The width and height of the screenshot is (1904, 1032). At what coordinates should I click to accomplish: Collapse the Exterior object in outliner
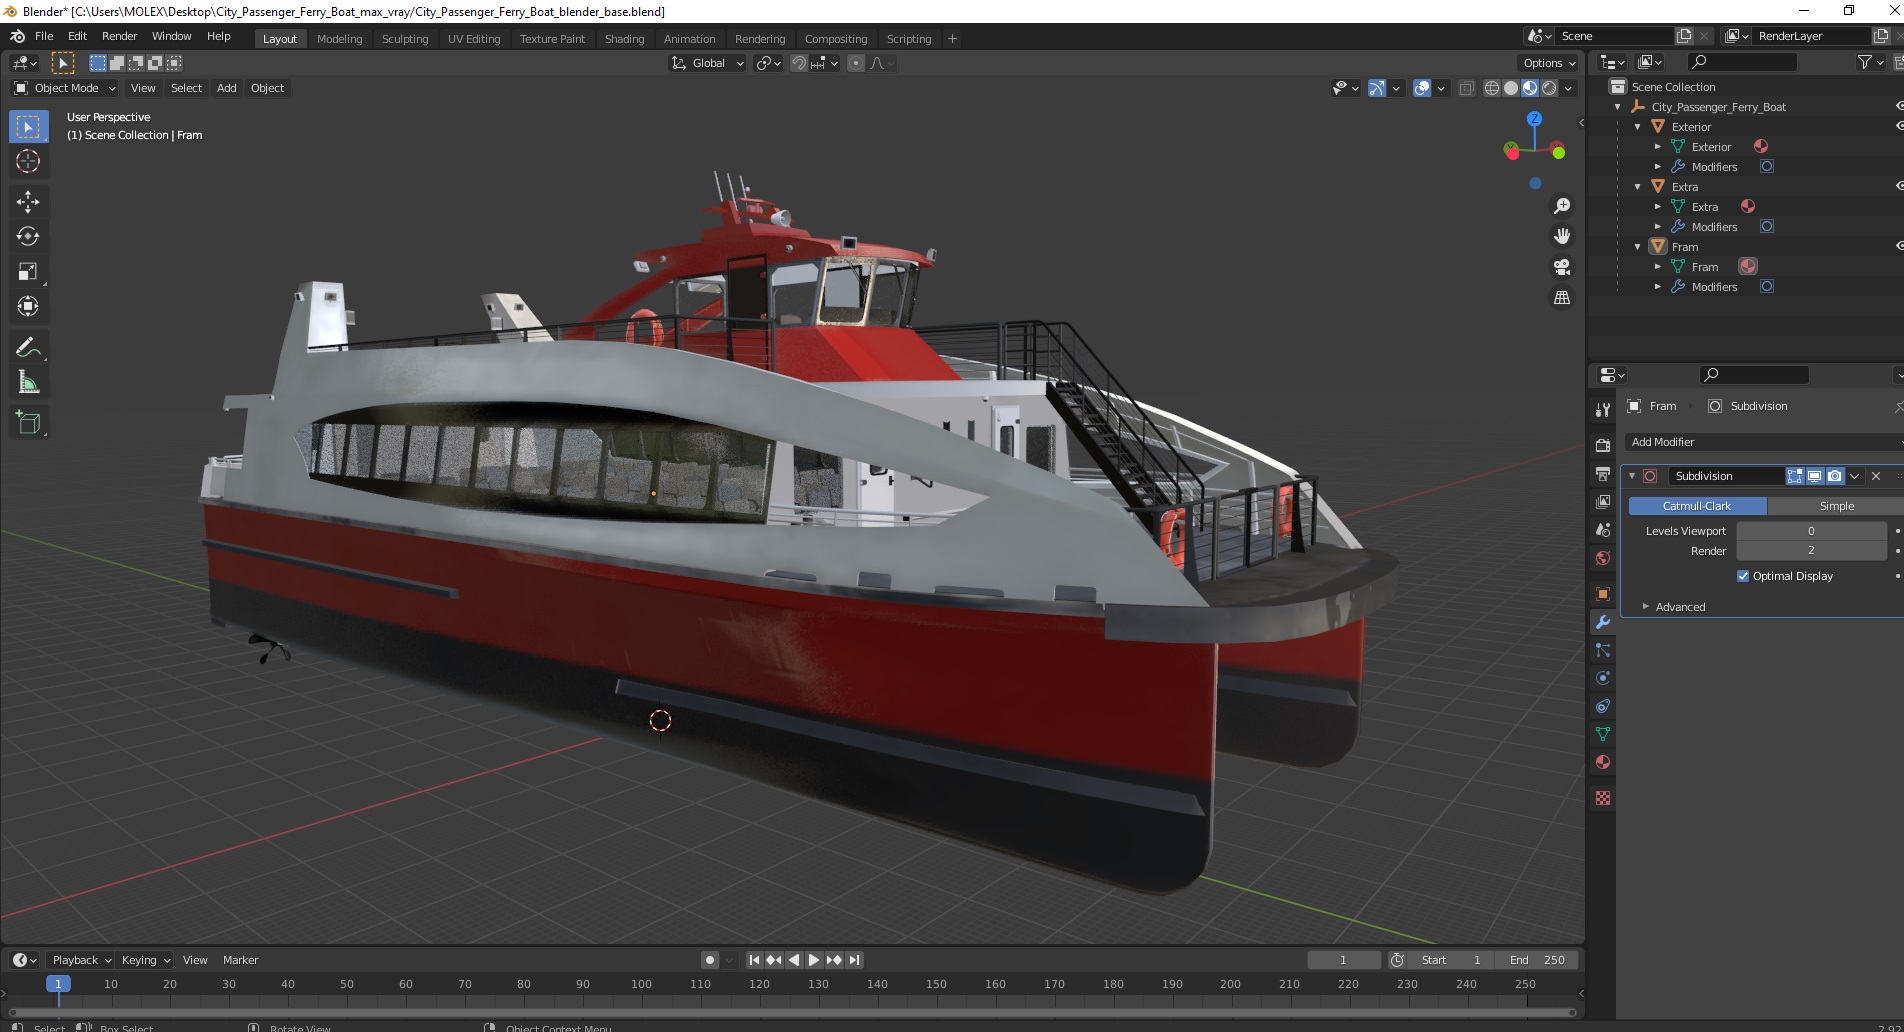(1637, 127)
